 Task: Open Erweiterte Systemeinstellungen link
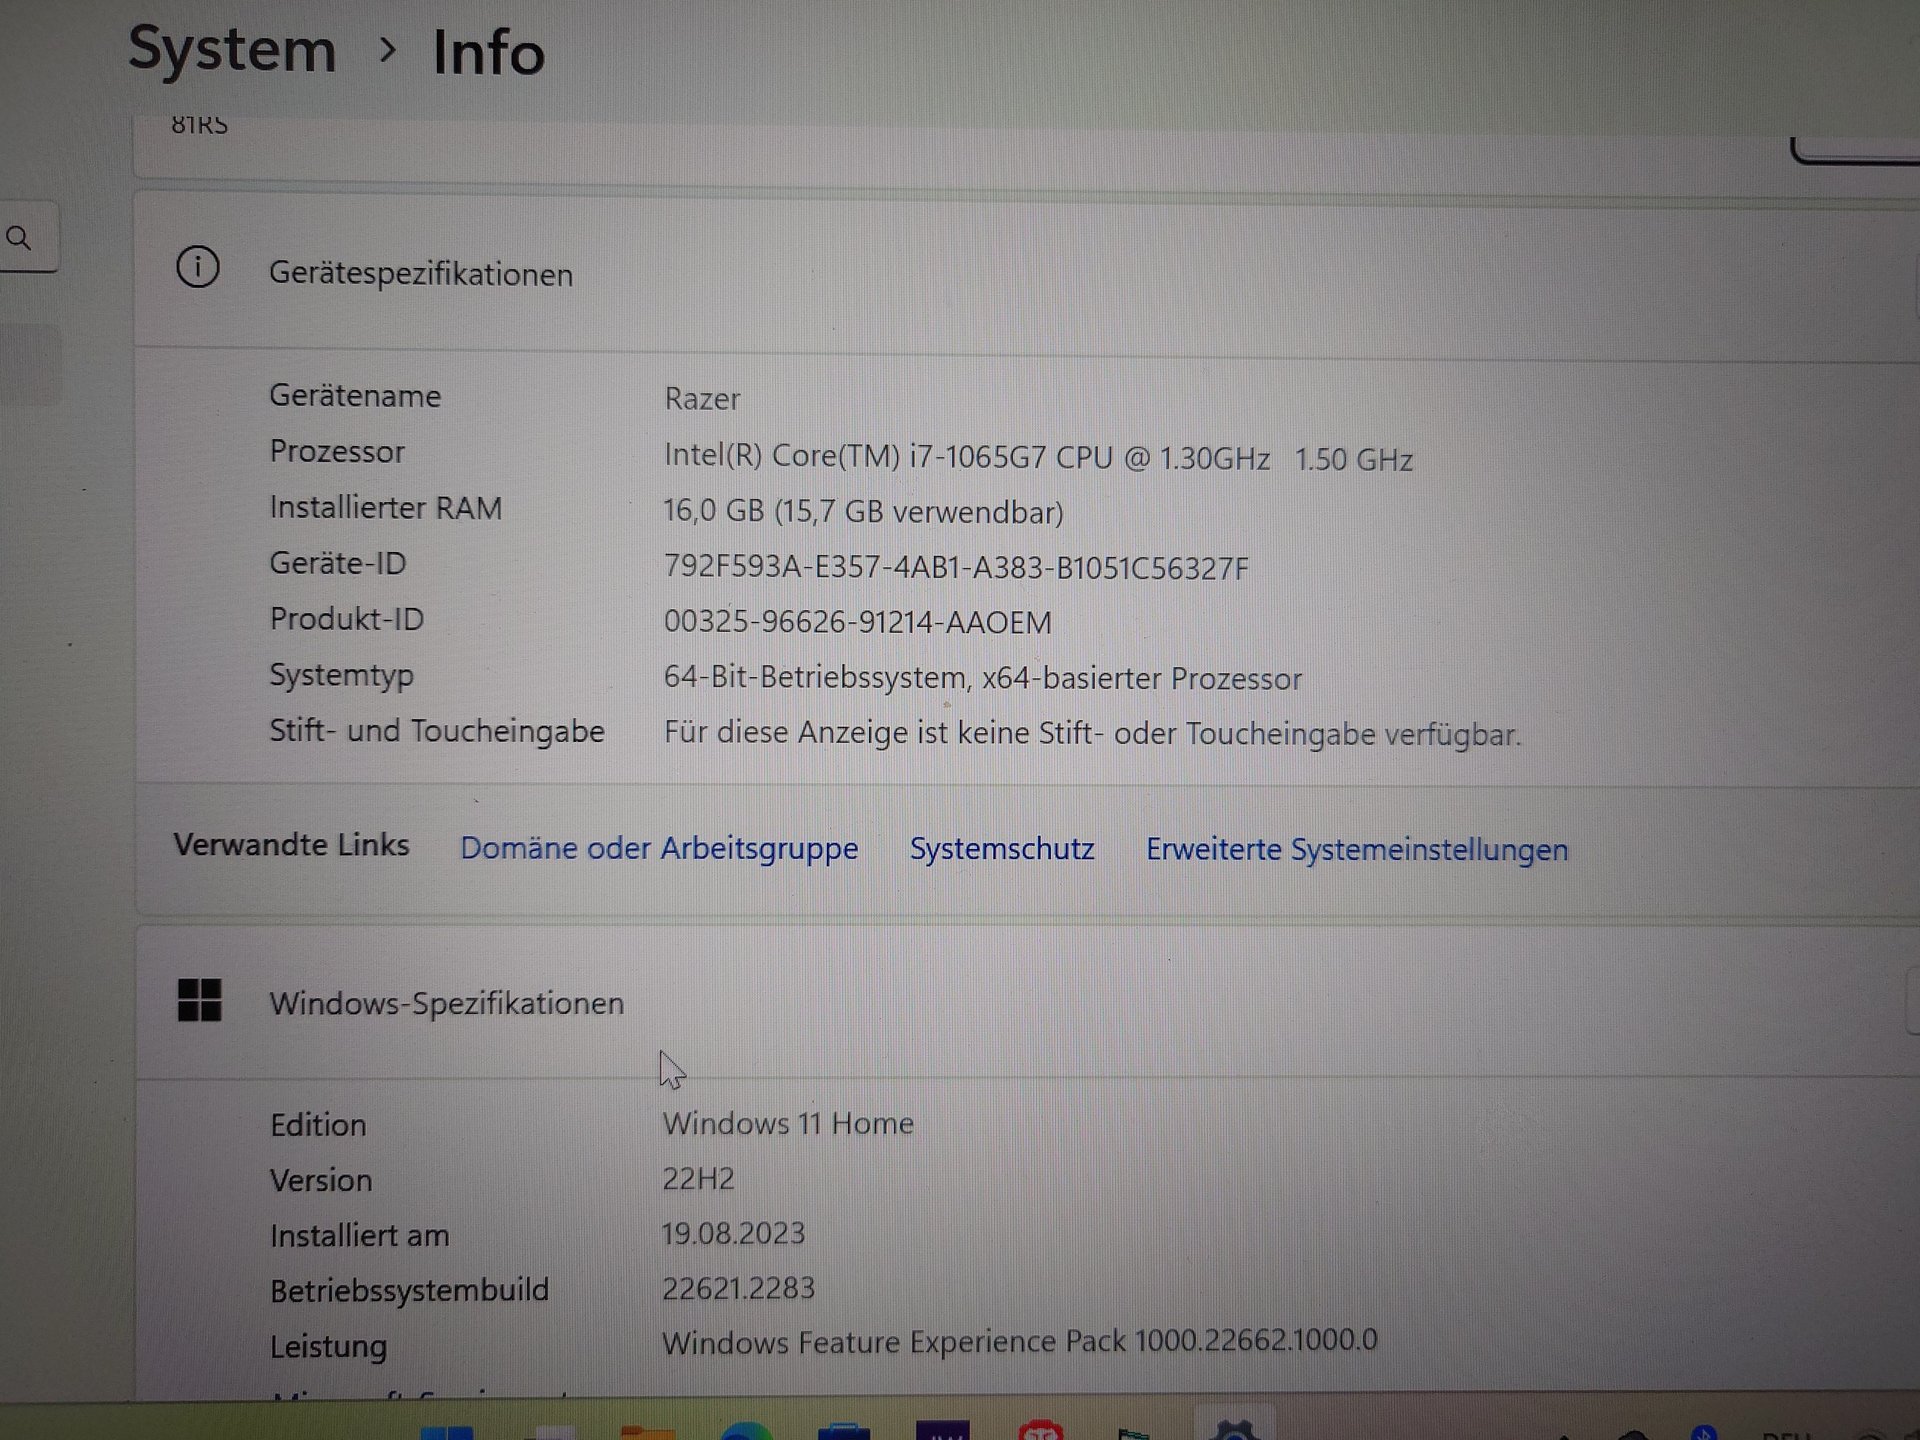tap(1357, 850)
